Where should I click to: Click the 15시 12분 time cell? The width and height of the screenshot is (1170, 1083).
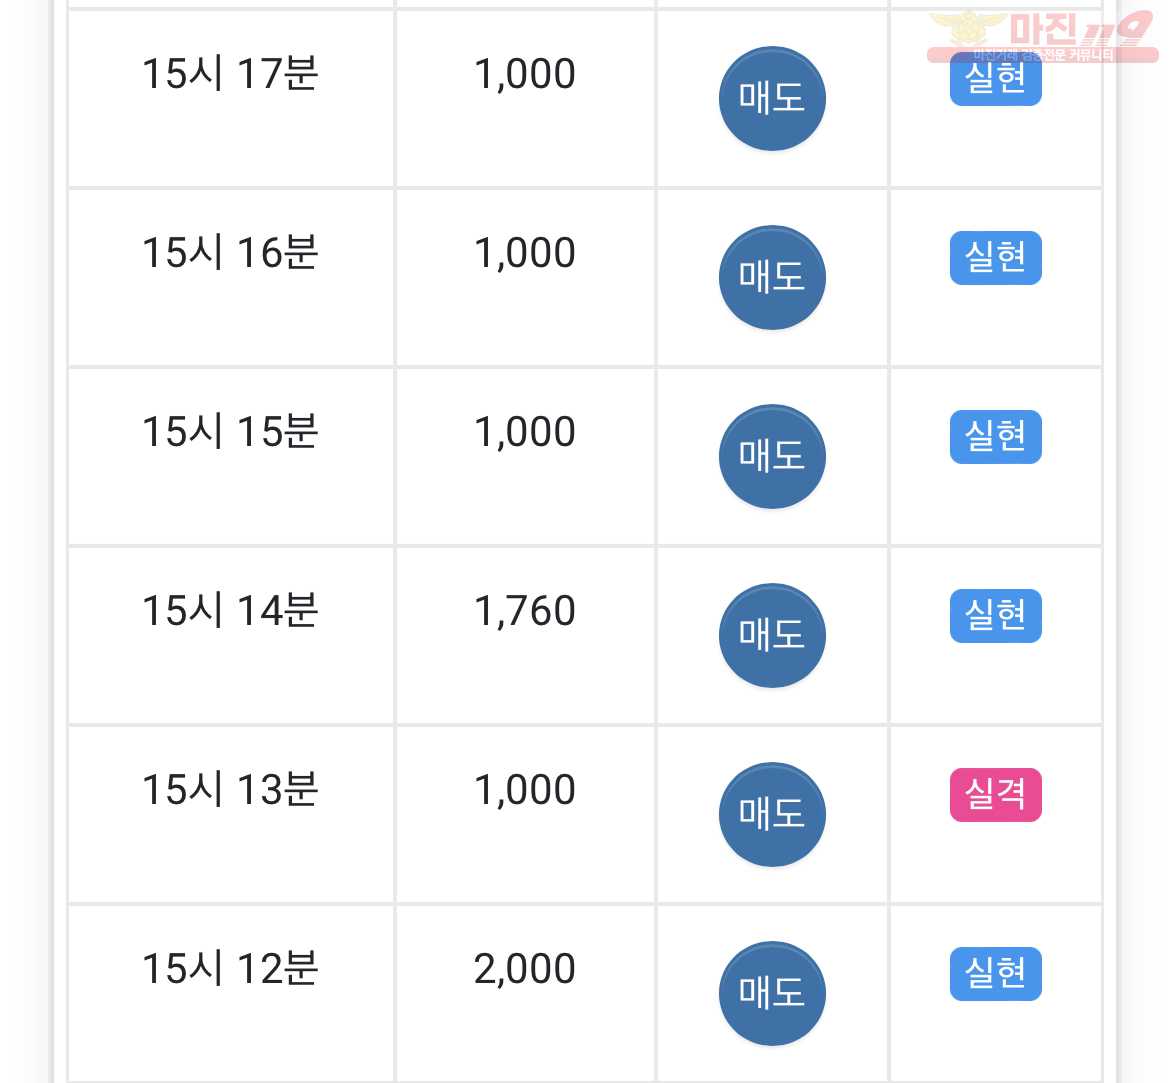tap(231, 993)
